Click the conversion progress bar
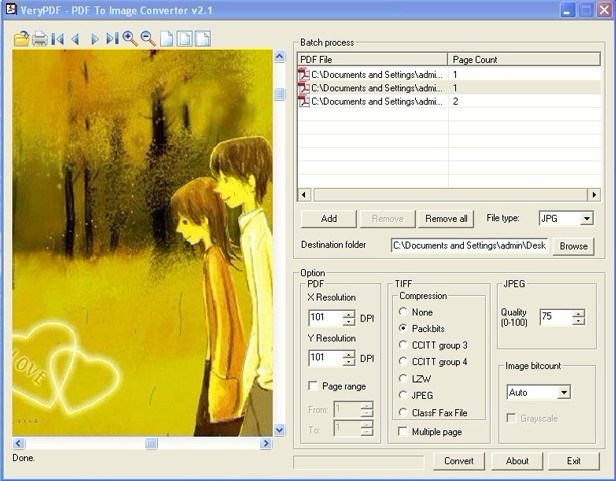The width and height of the screenshot is (616, 481). coord(359,462)
